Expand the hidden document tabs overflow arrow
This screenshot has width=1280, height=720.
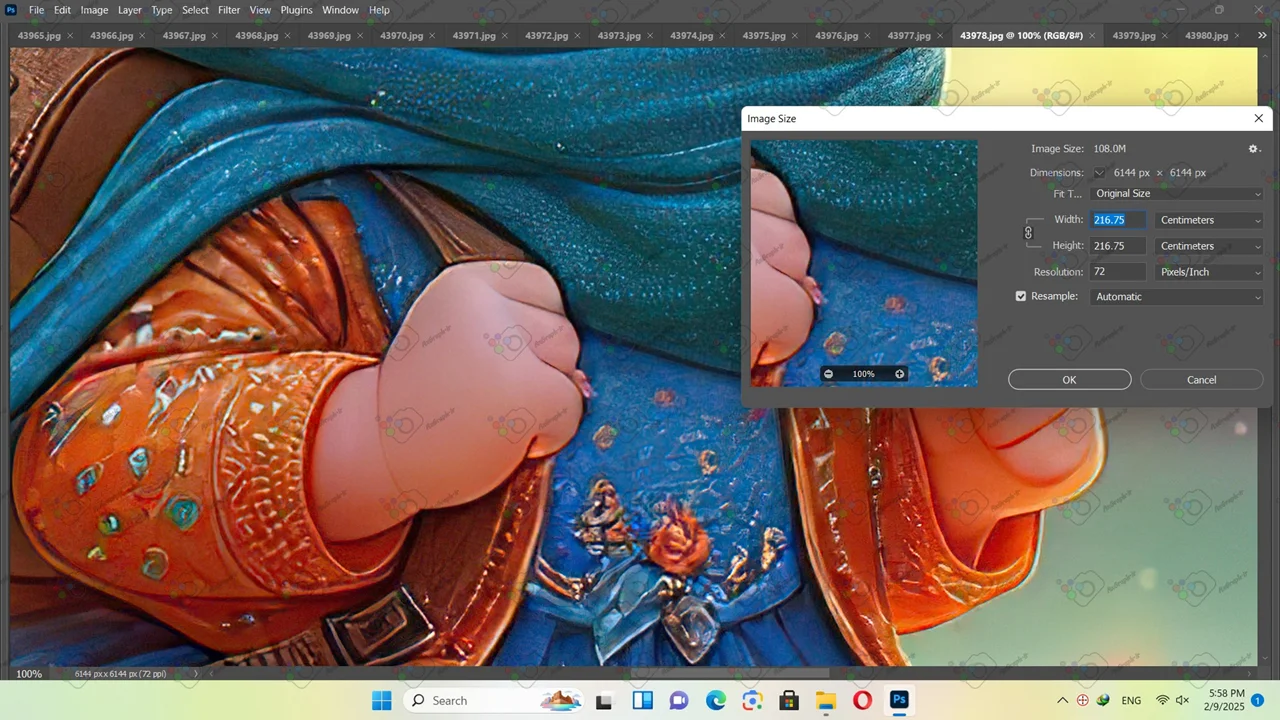click(x=1263, y=36)
